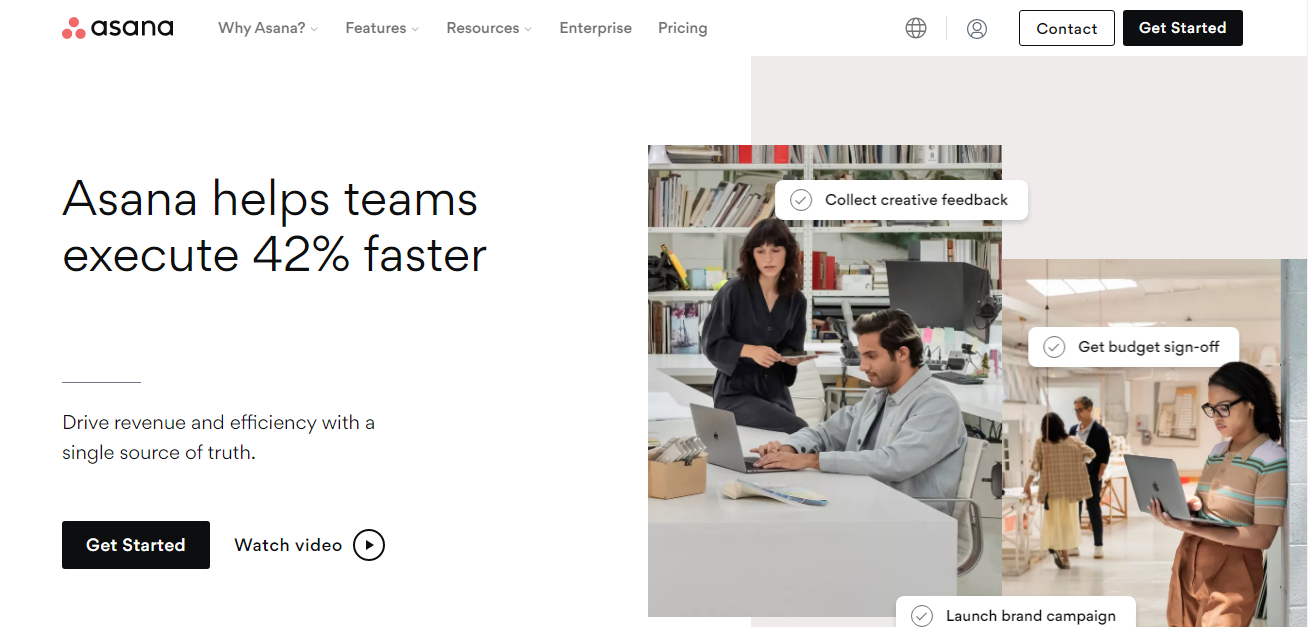Go to the Pricing page
The height and width of the screenshot is (627, 1308).
(x=682, y=28)
